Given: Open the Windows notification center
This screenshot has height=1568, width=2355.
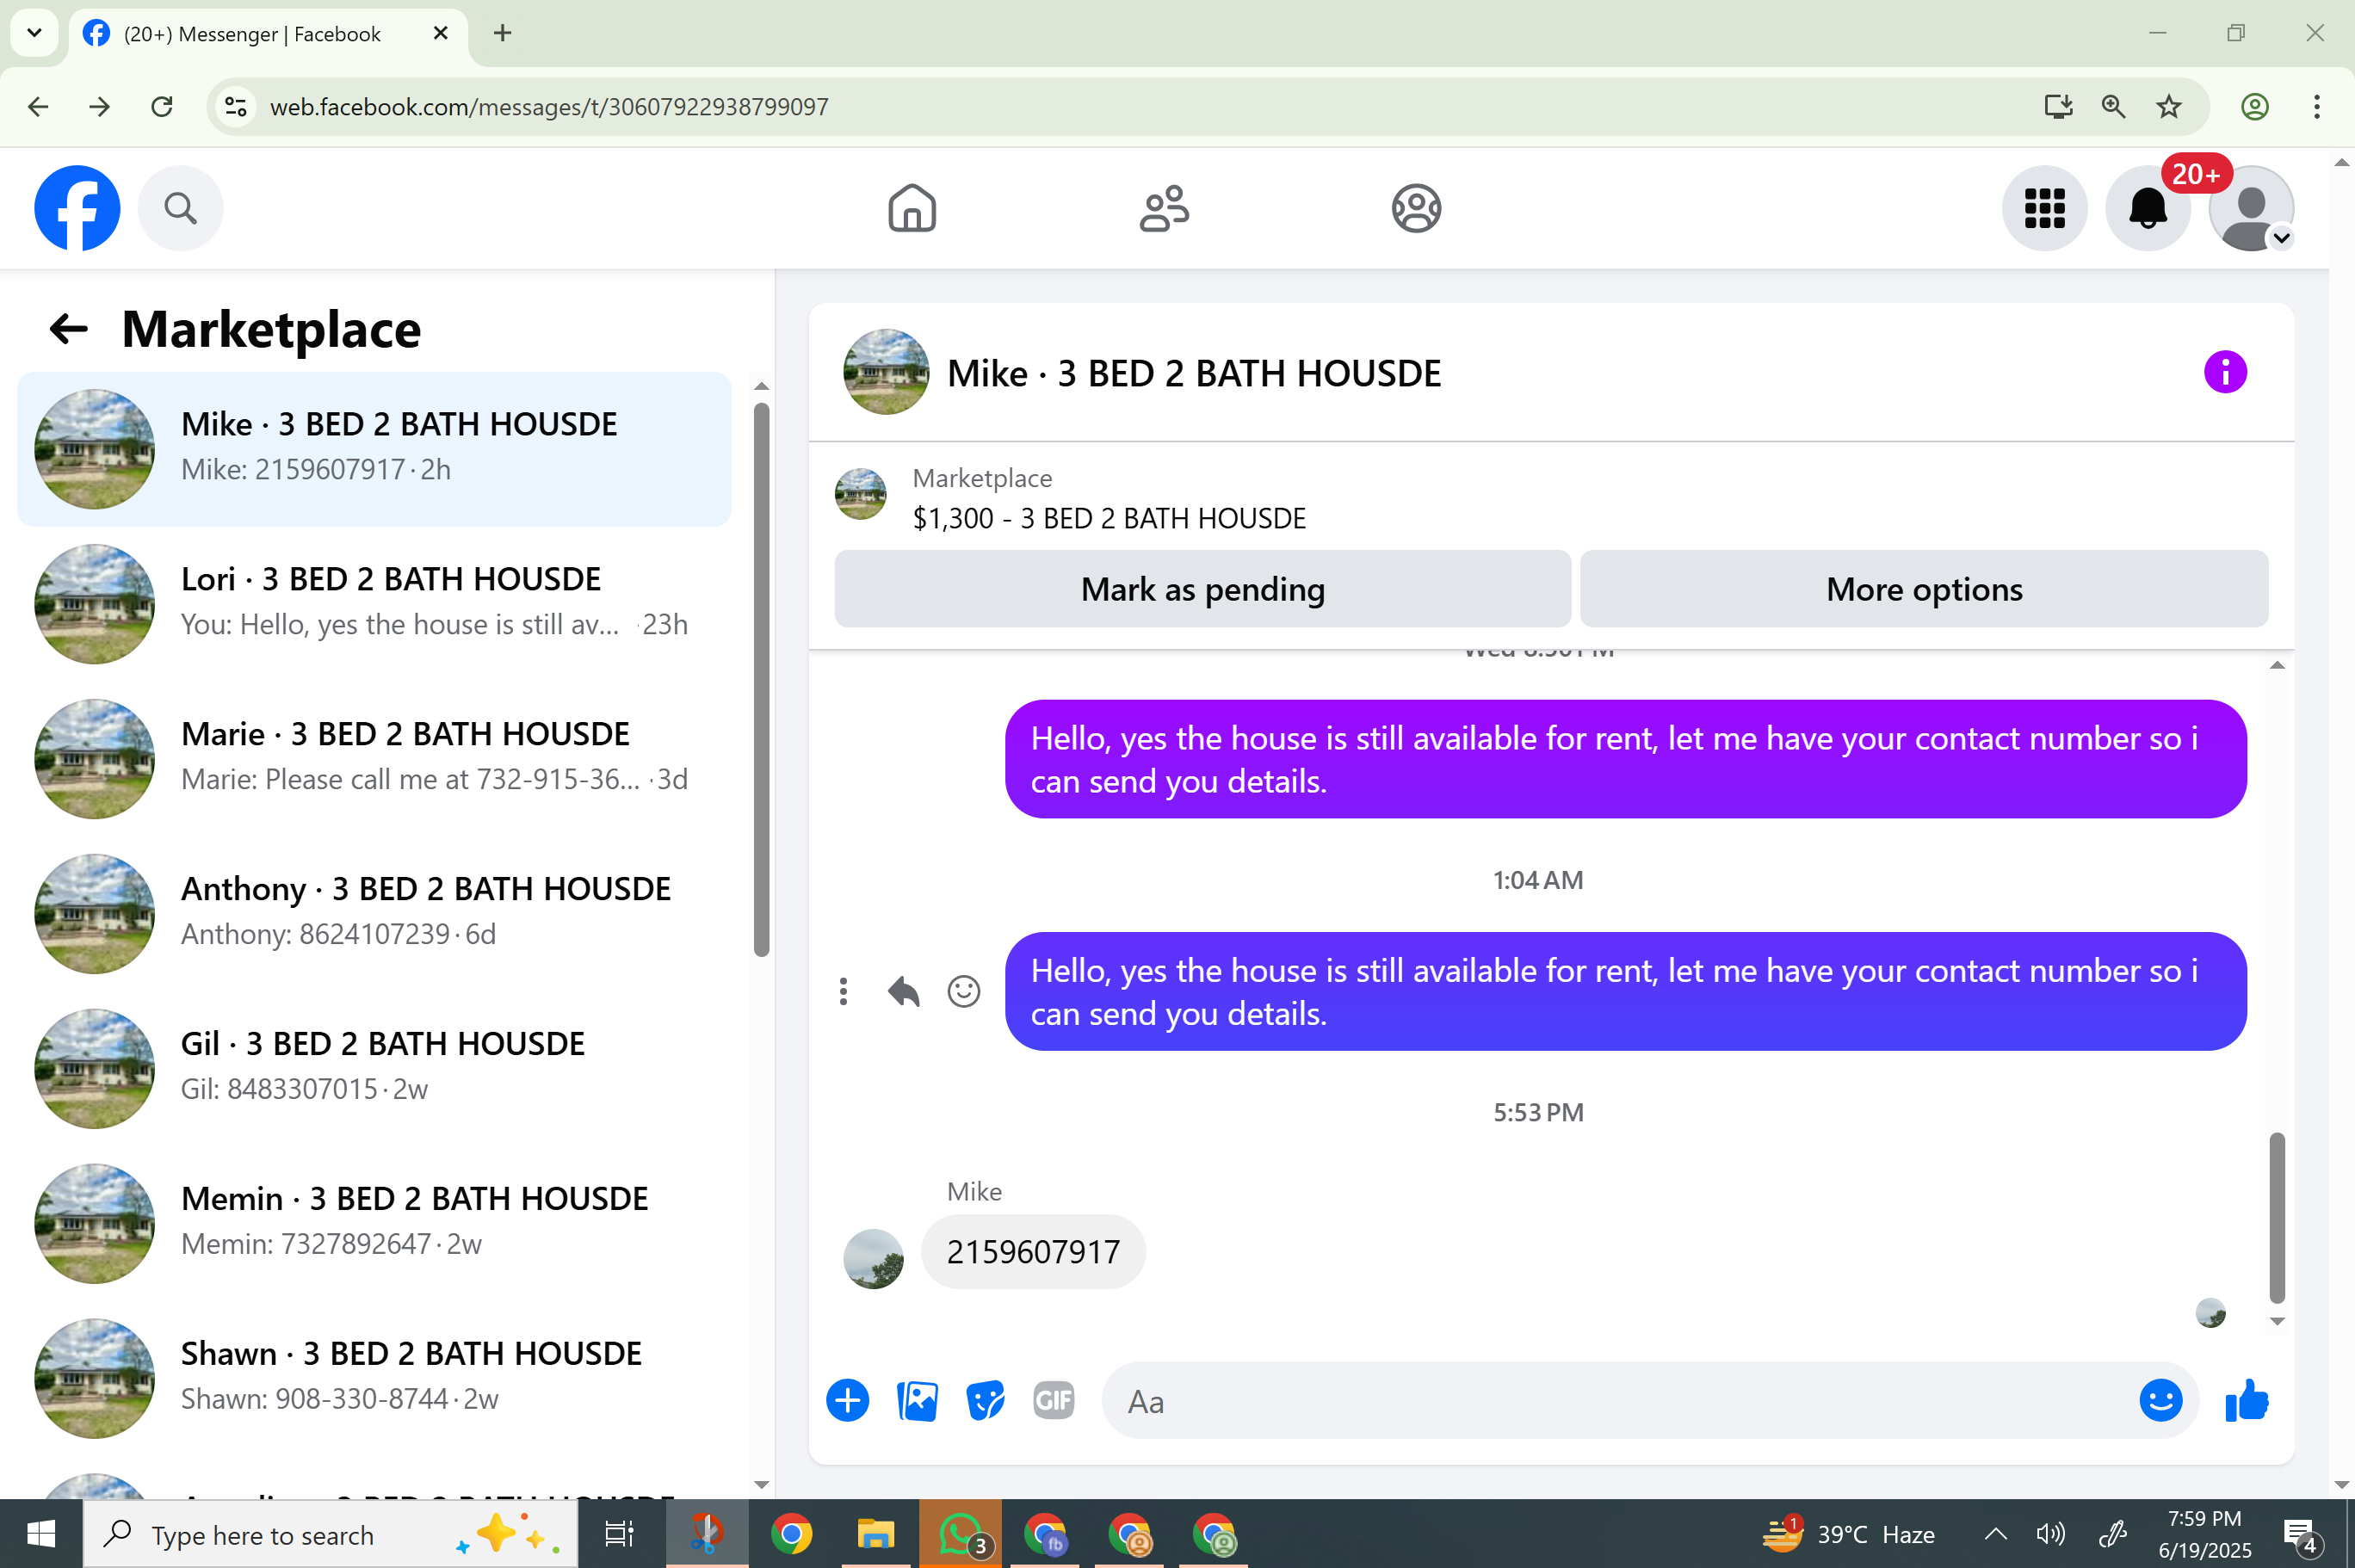Looking at the screenshot, I should click(x=2301, y=1534).
